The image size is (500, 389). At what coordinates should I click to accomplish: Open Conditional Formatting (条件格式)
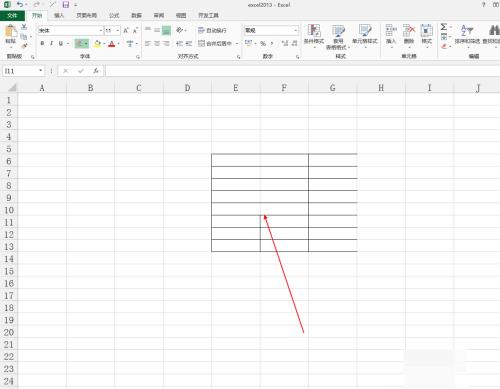[314, 36]
